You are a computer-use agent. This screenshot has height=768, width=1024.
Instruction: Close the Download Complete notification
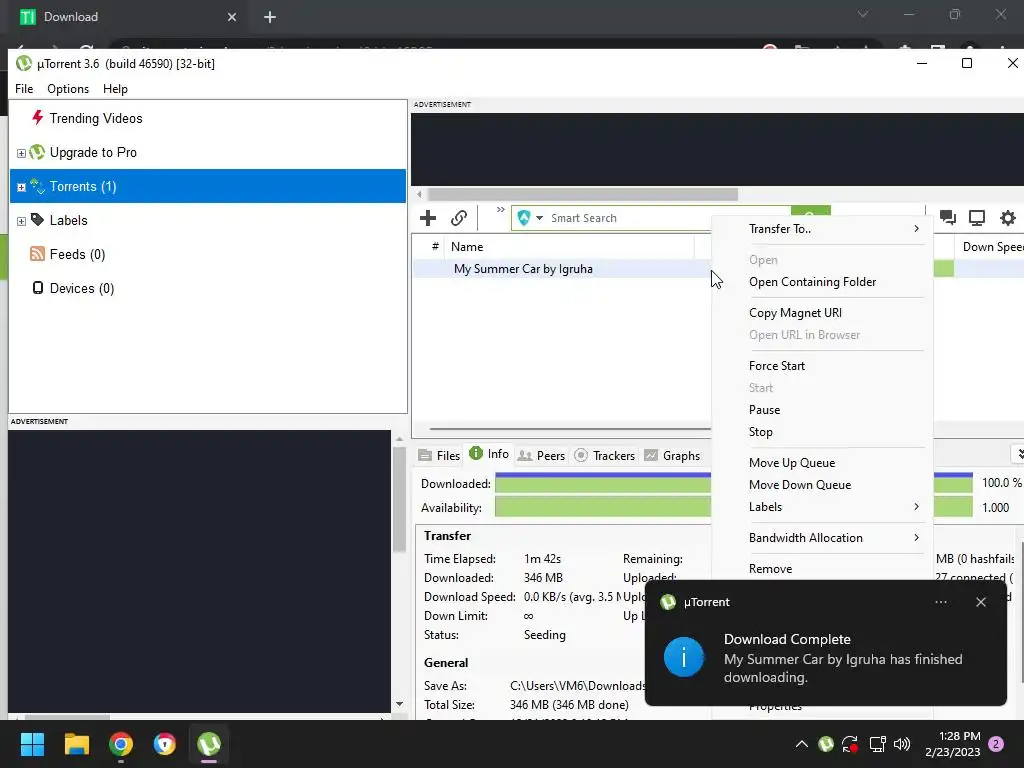click(x=980, y=602)
